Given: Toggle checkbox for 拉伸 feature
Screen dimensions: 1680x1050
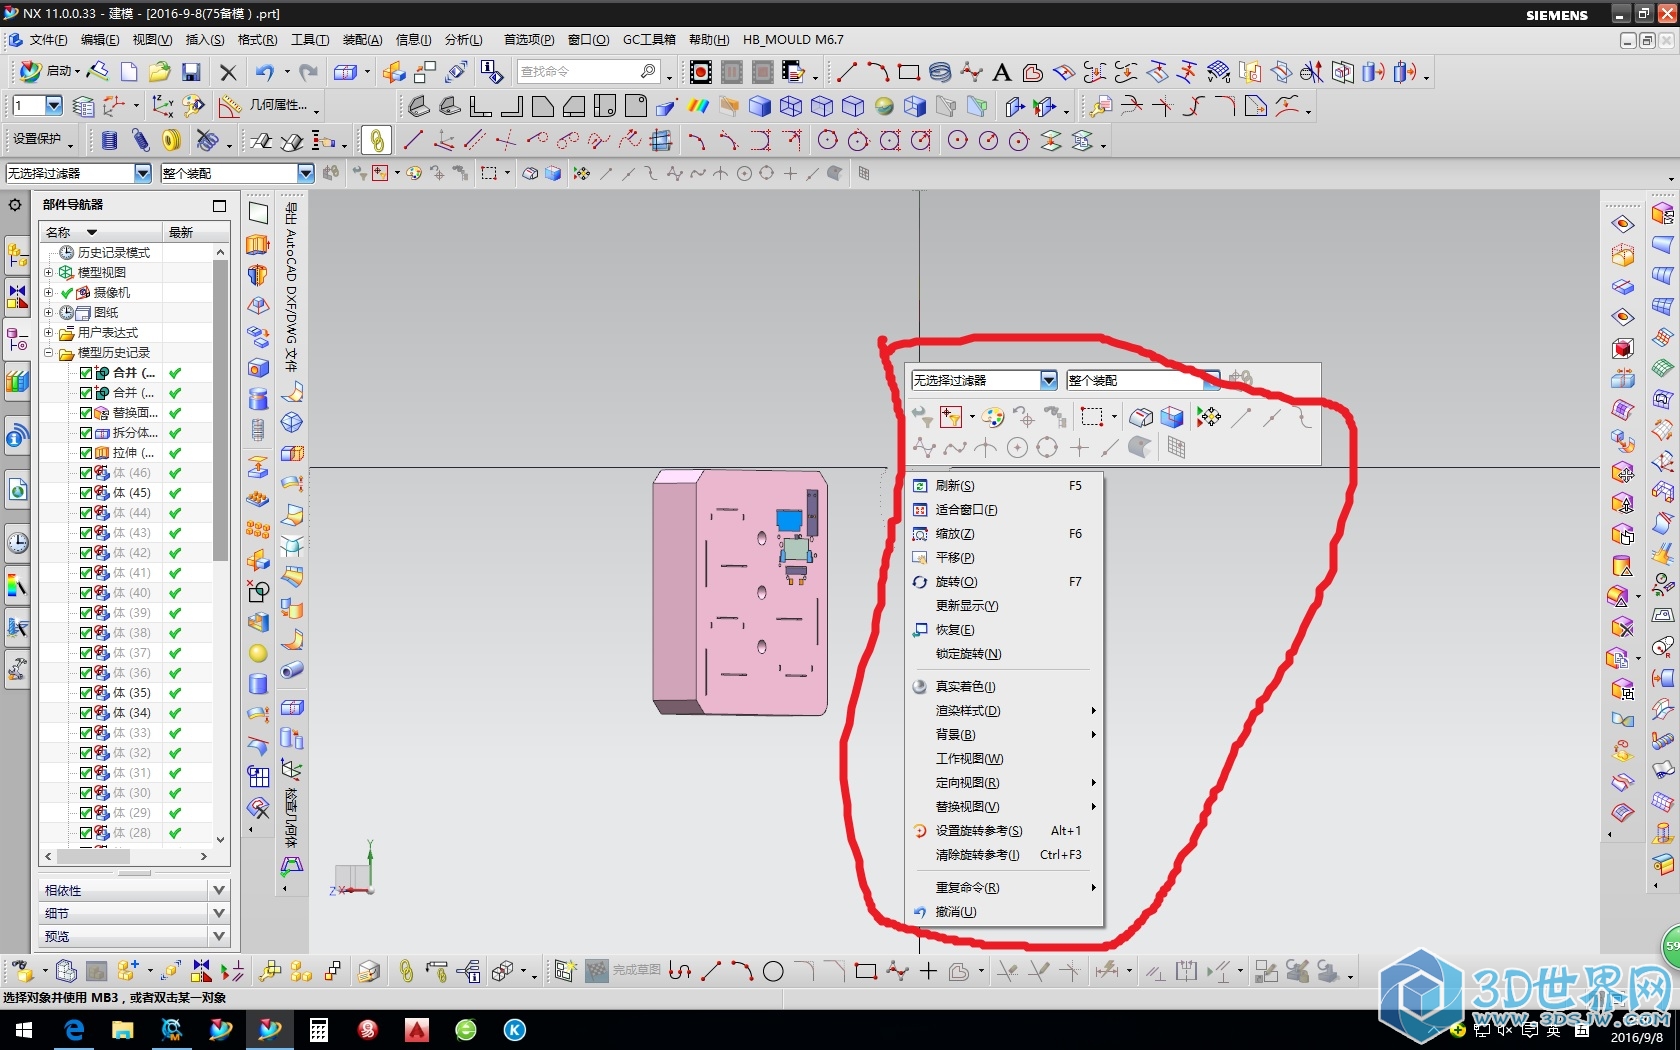Looking at the screenshot, I should point(86,452).
